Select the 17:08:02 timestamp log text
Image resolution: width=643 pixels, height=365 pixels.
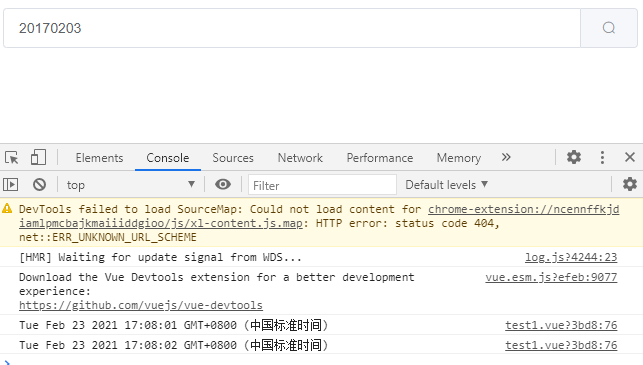coord(173,345)
